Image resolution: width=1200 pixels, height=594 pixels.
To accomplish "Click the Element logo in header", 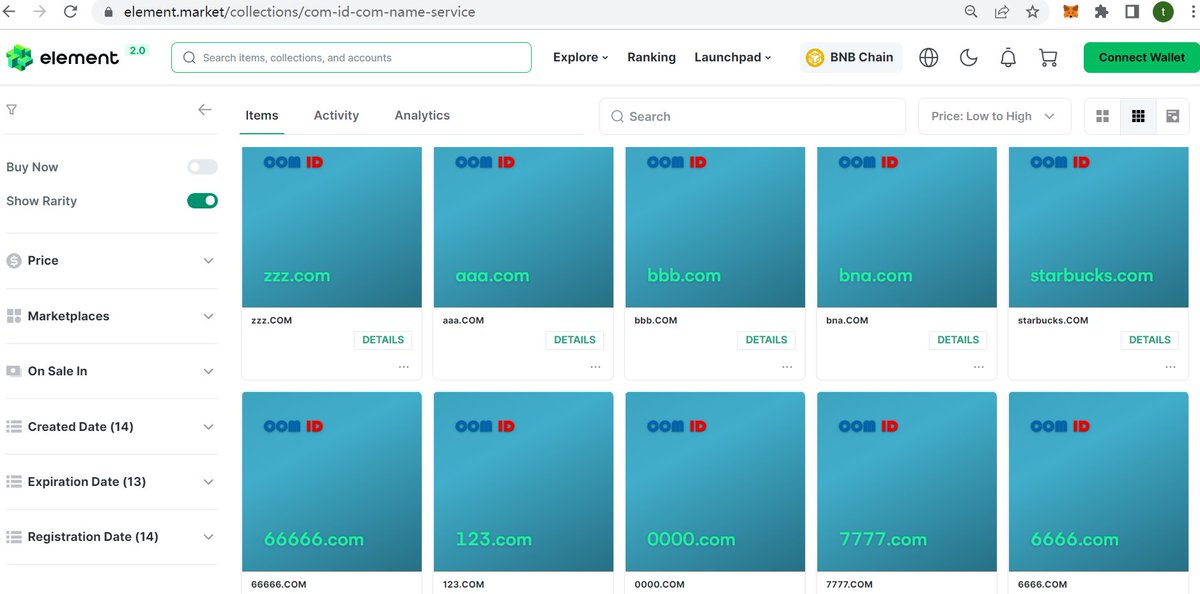I will [62, 57].
